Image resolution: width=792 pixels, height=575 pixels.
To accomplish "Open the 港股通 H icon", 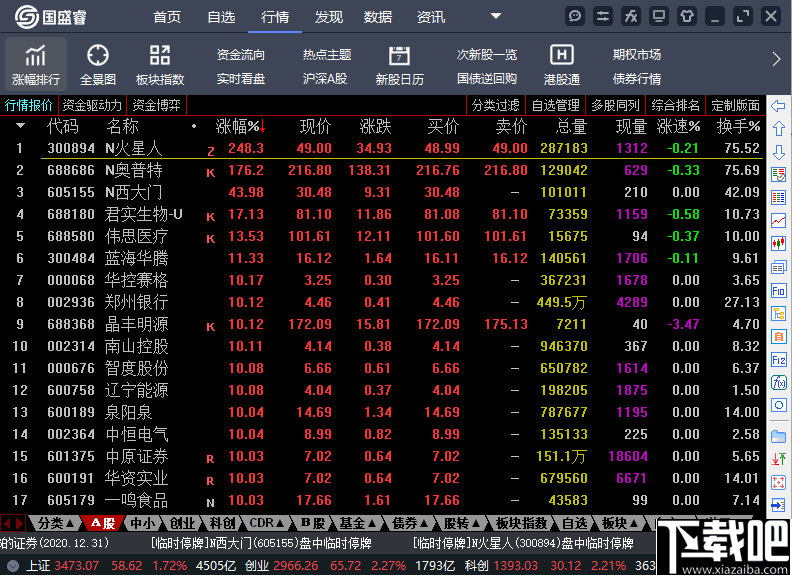I will click(x=561, y=65).
